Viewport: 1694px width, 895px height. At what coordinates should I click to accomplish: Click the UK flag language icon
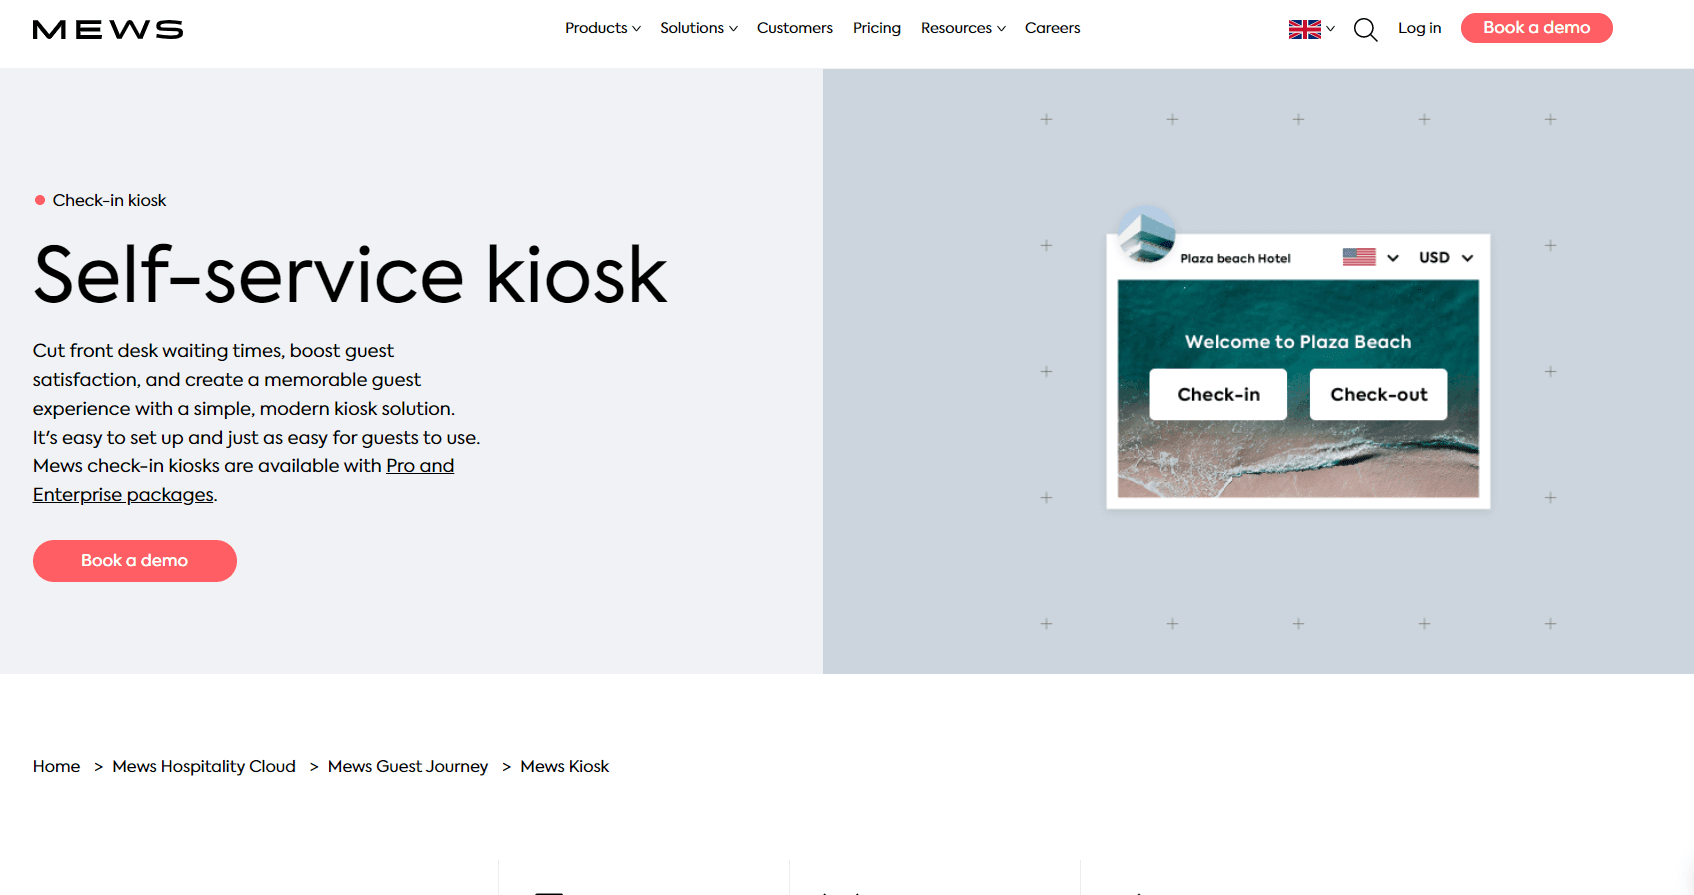tap(1304, 29)
